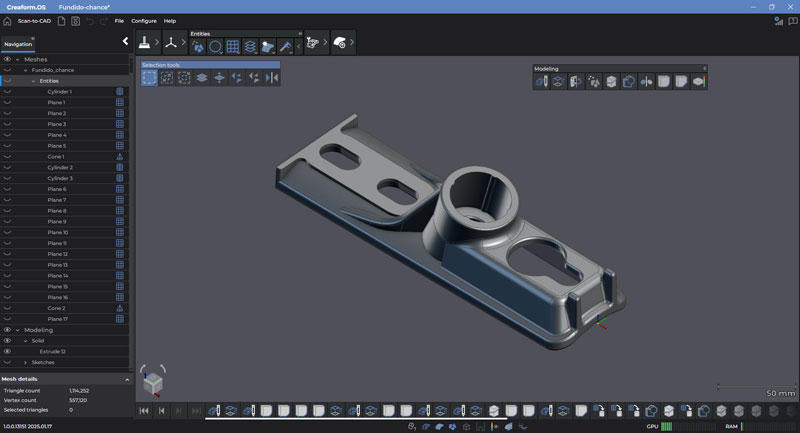Screen dimensions: 800x433
Task: Hide the Meshes group with eye icon
Action: pos(7,59)
